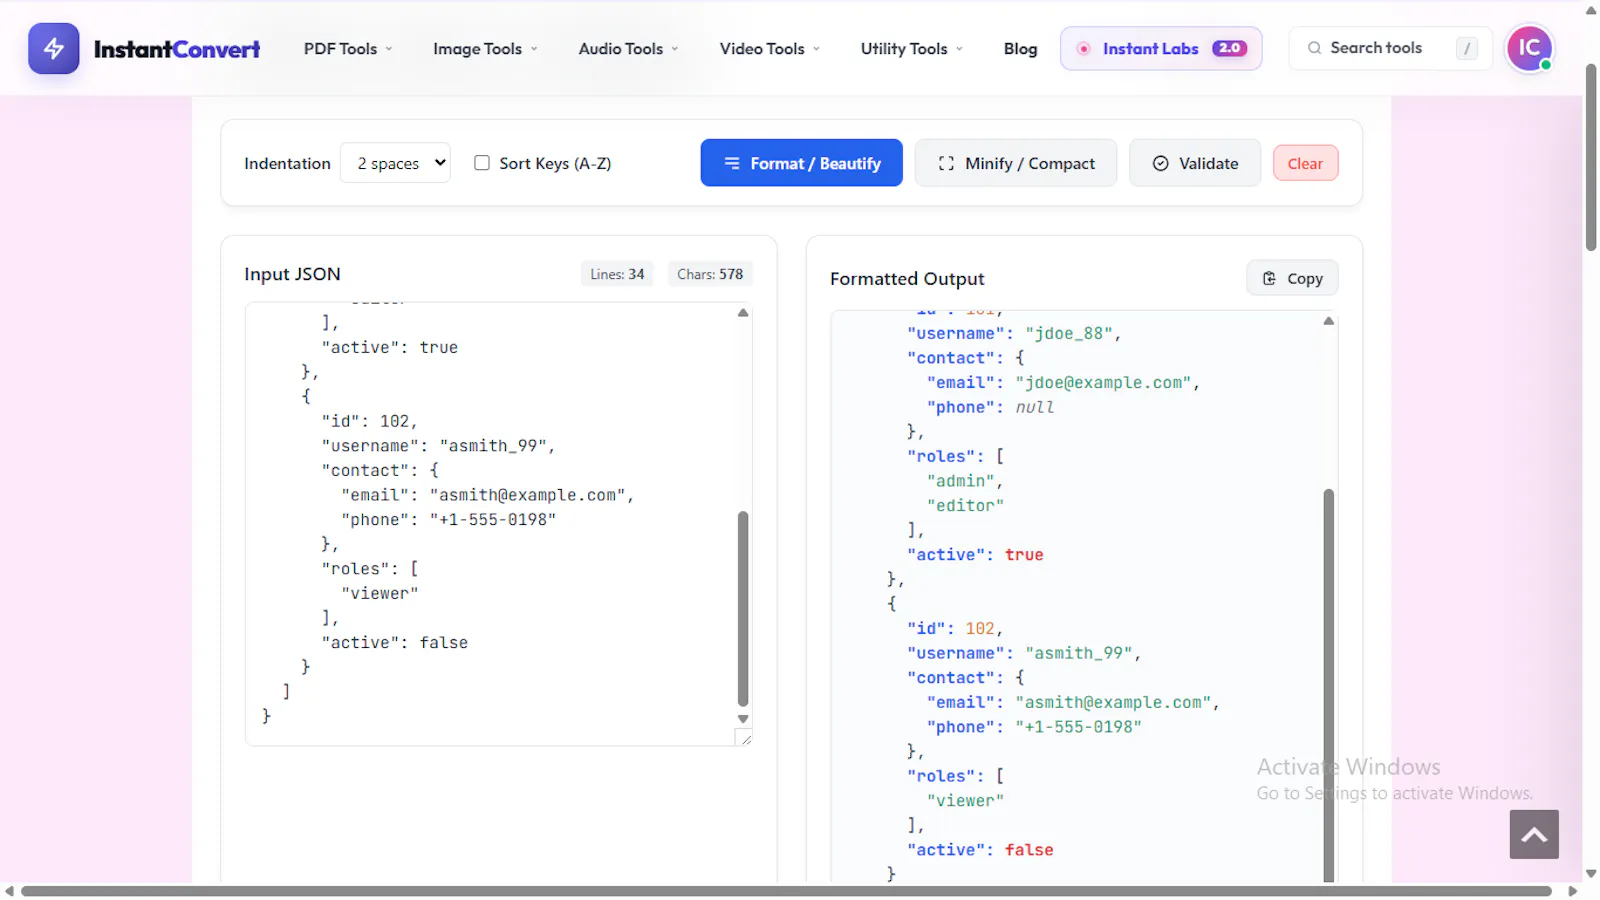Click the Formatted Output scroll up arrow
This screenshot has height=900, width=1600.
pos(1329,321)
